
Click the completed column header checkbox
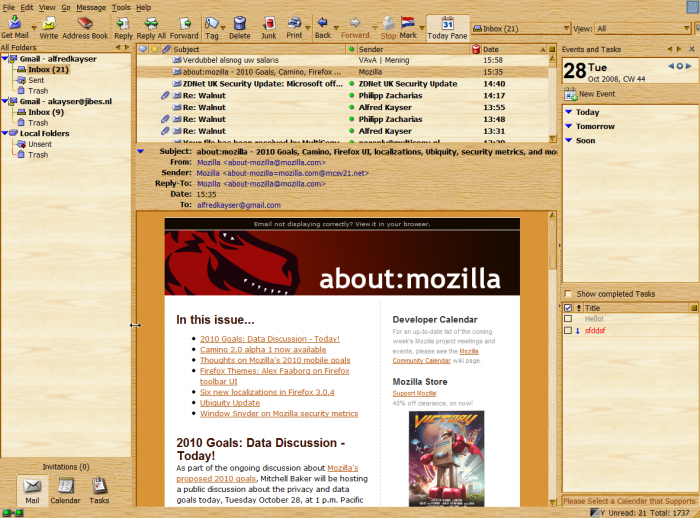pyautogui.click(x=568, y=308)
